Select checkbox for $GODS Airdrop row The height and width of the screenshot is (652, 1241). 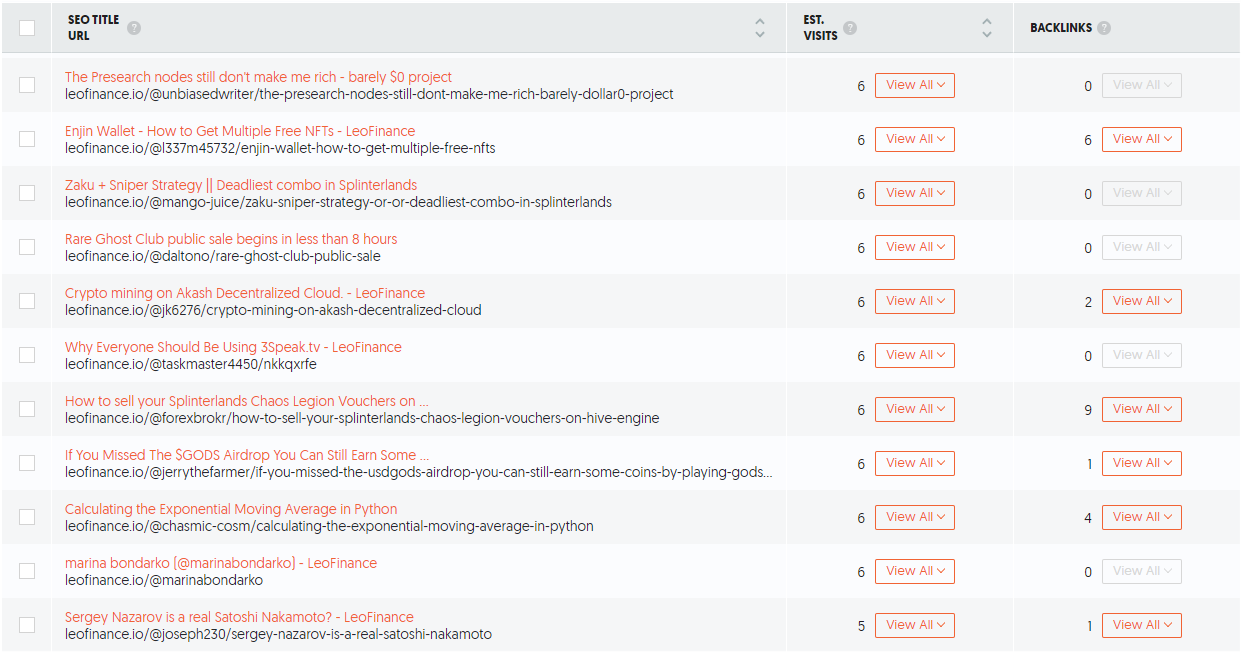(27, 463)
